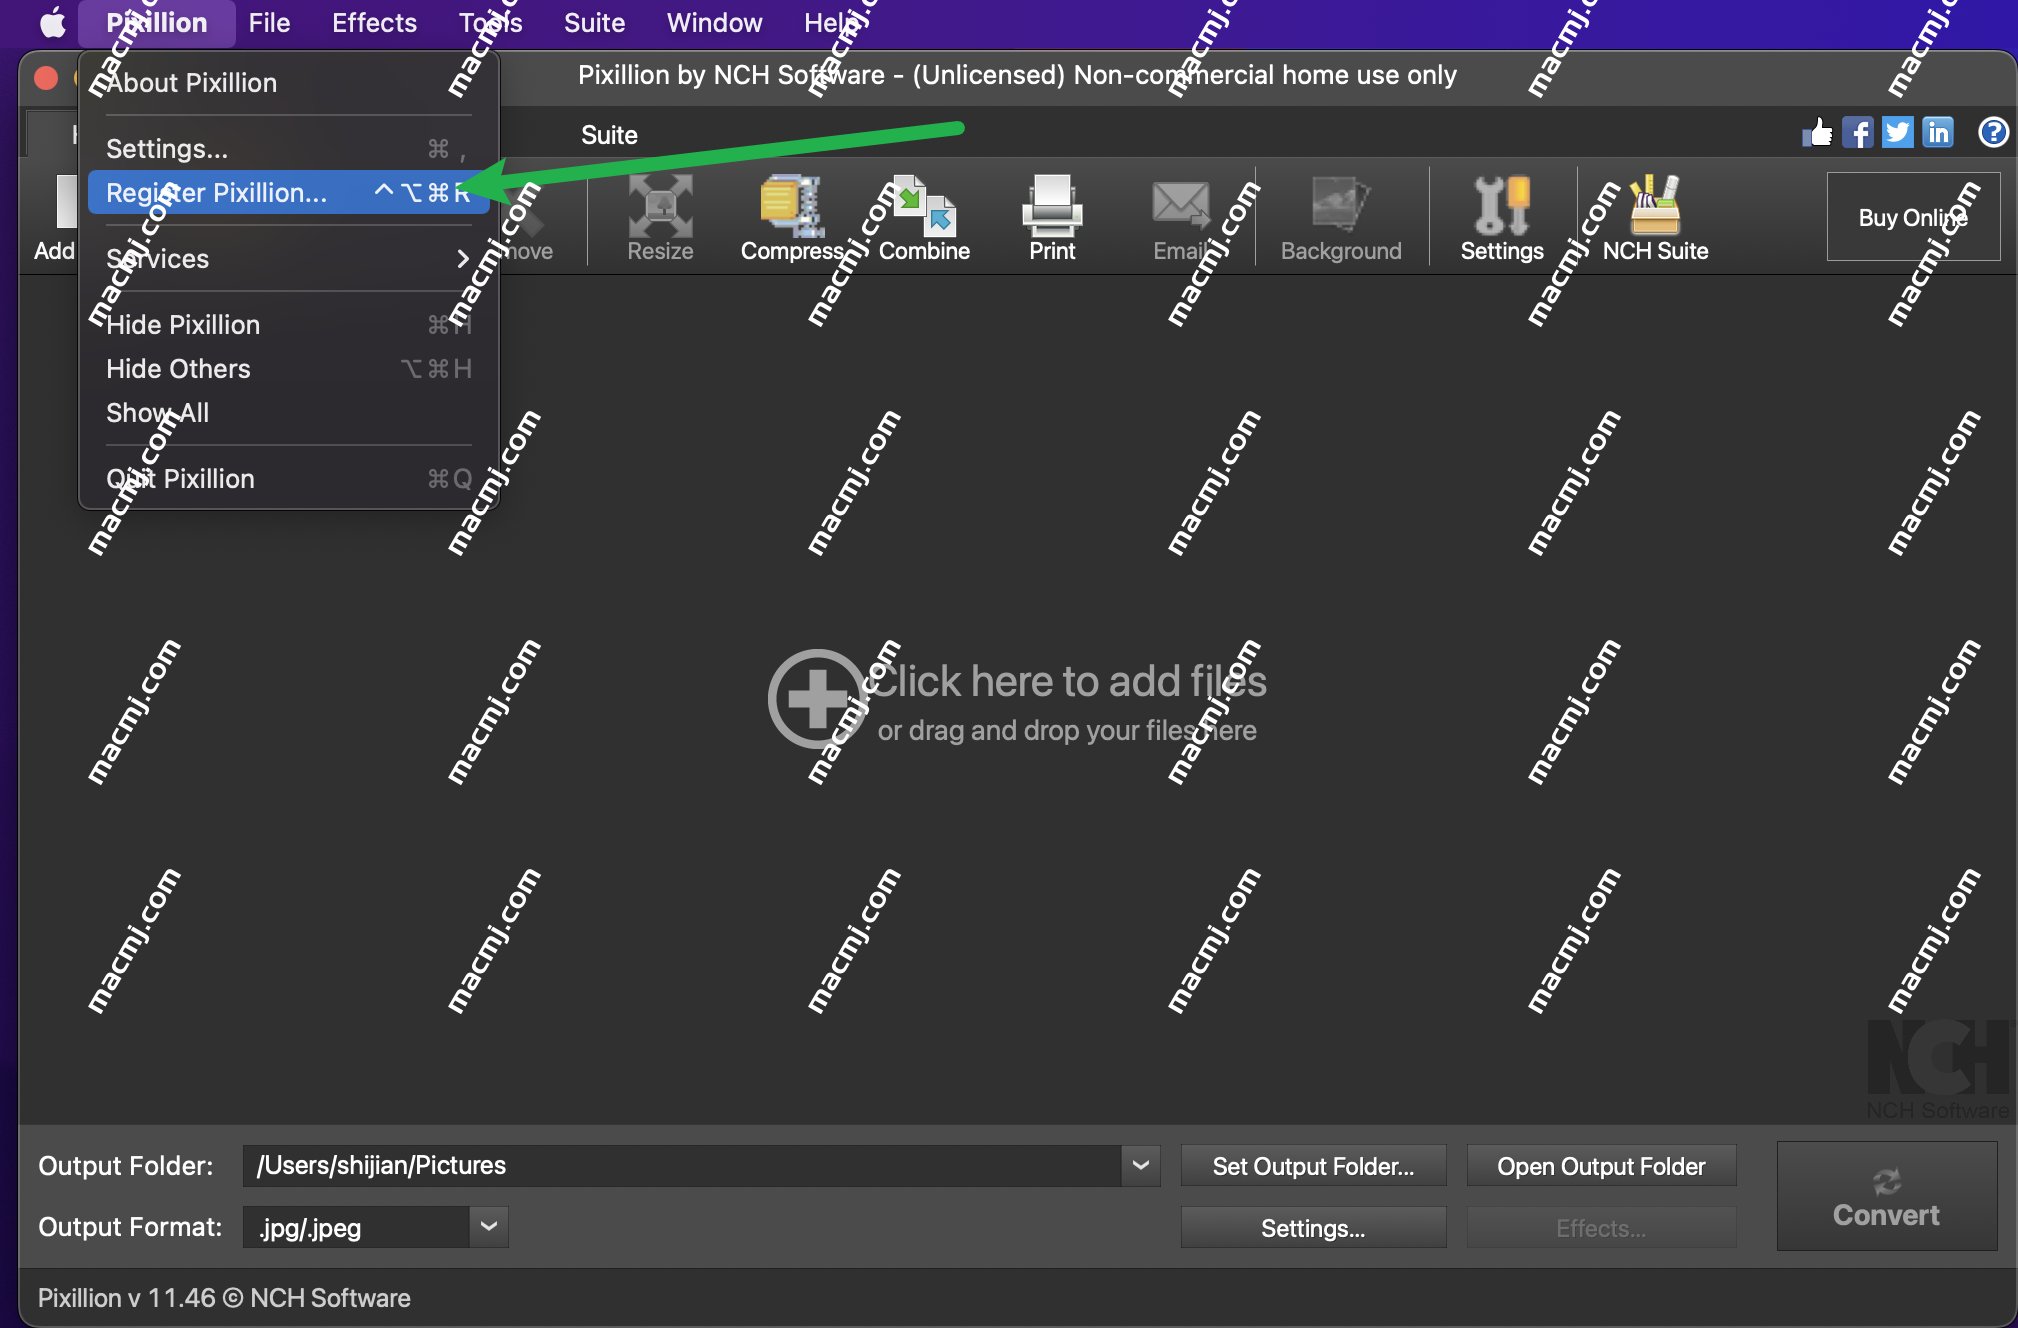Open the Pixillion application menu
This screenshot has height=1328, width=2018.
tap(157, 22)
